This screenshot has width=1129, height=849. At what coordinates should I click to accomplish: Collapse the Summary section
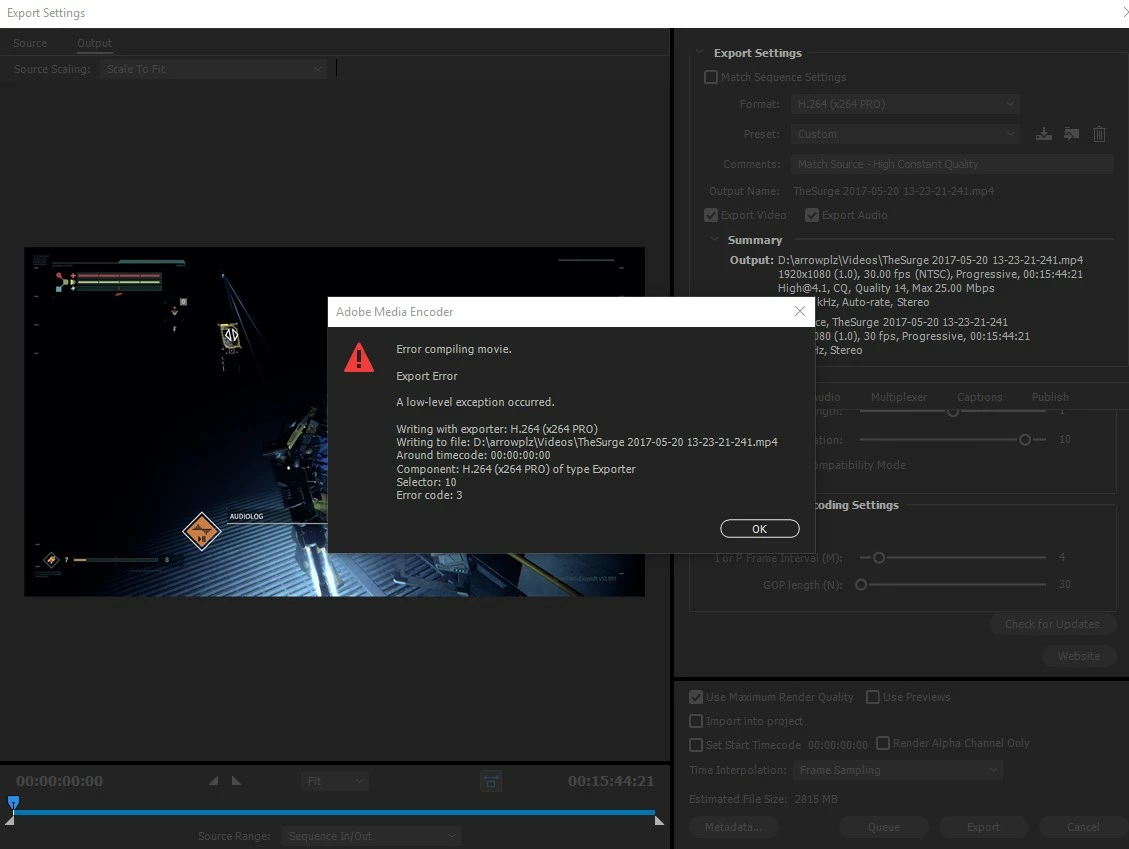pos(714,240)
